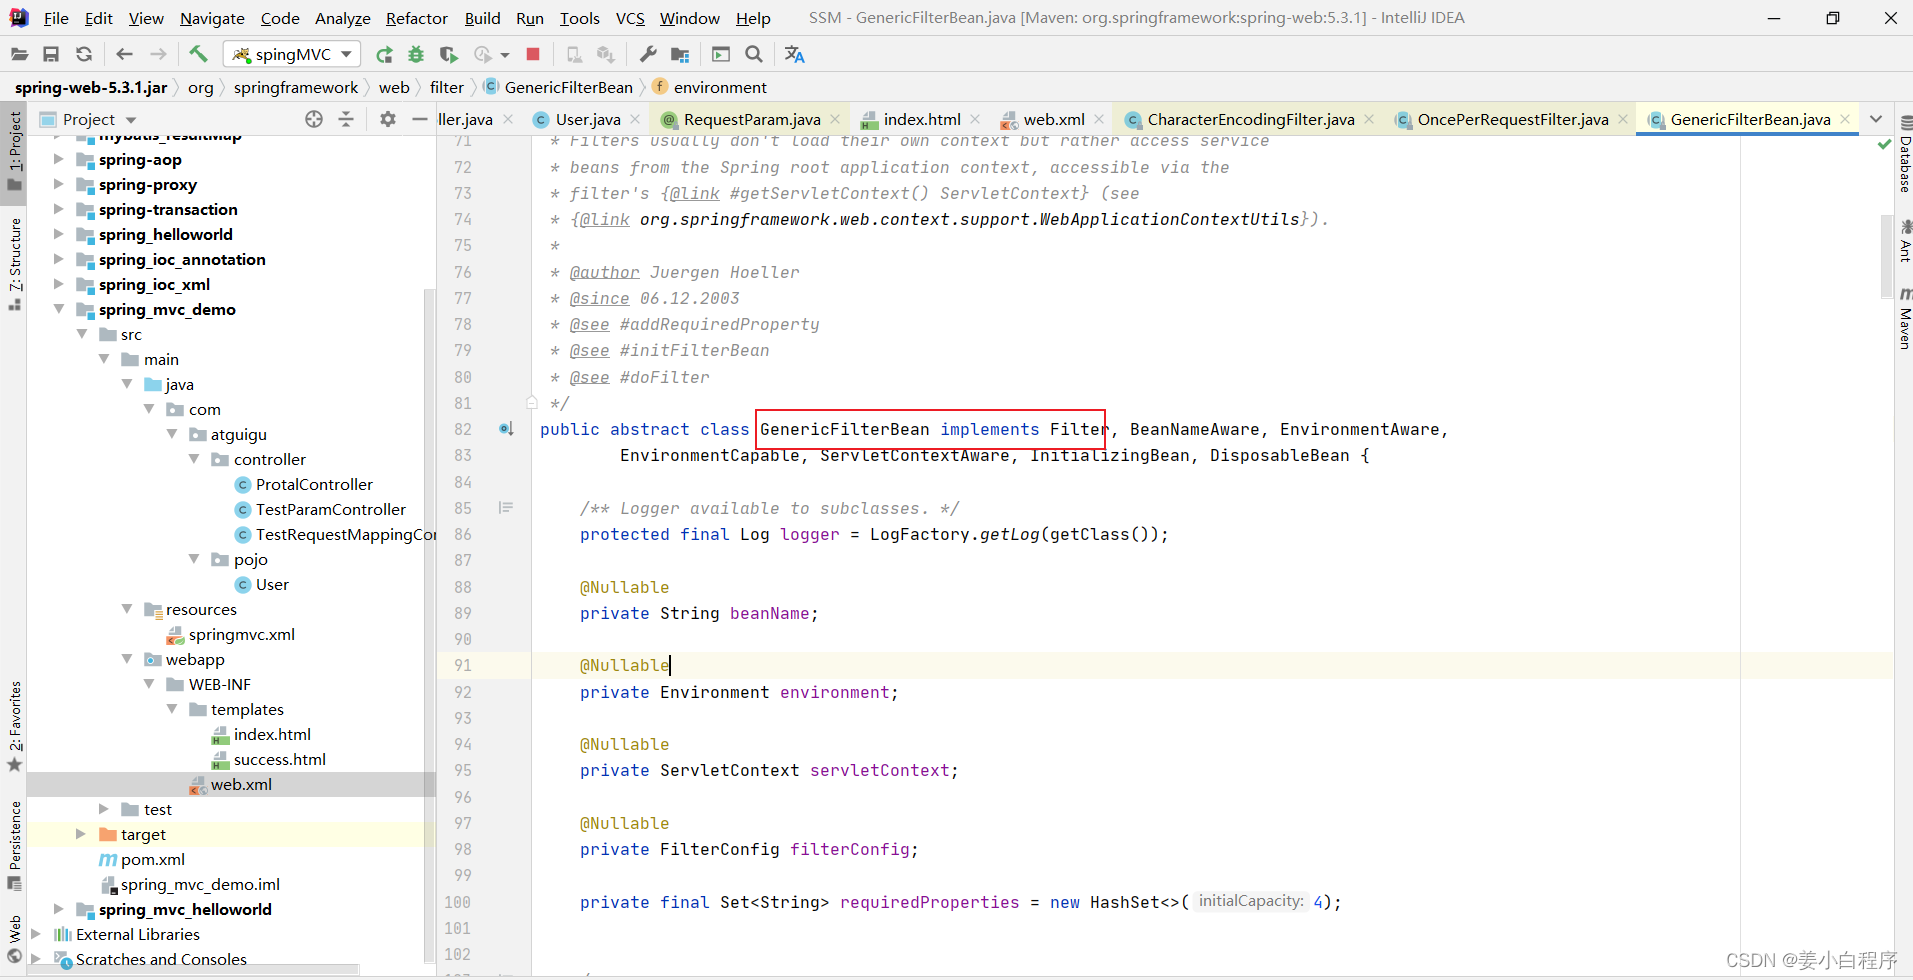Viewport: 1913px width, 980px height.
Task: Click the Synchronize refresh toolbar icon
Action: point(84,54)
